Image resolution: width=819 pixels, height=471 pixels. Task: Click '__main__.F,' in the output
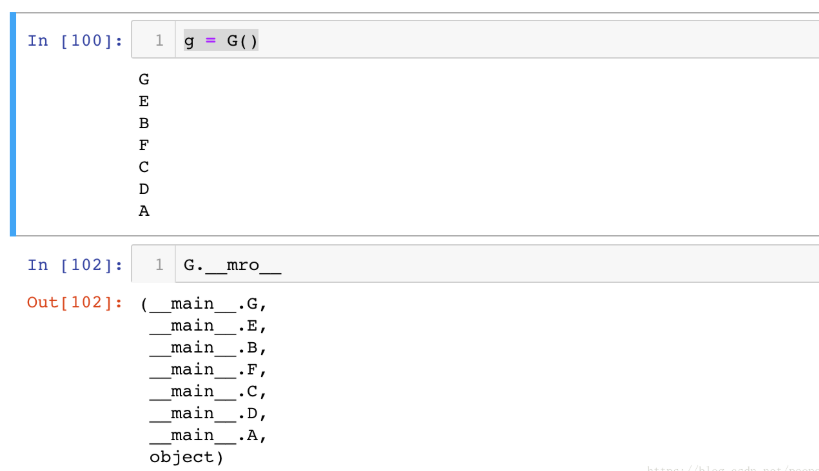(x=208, y=370)
